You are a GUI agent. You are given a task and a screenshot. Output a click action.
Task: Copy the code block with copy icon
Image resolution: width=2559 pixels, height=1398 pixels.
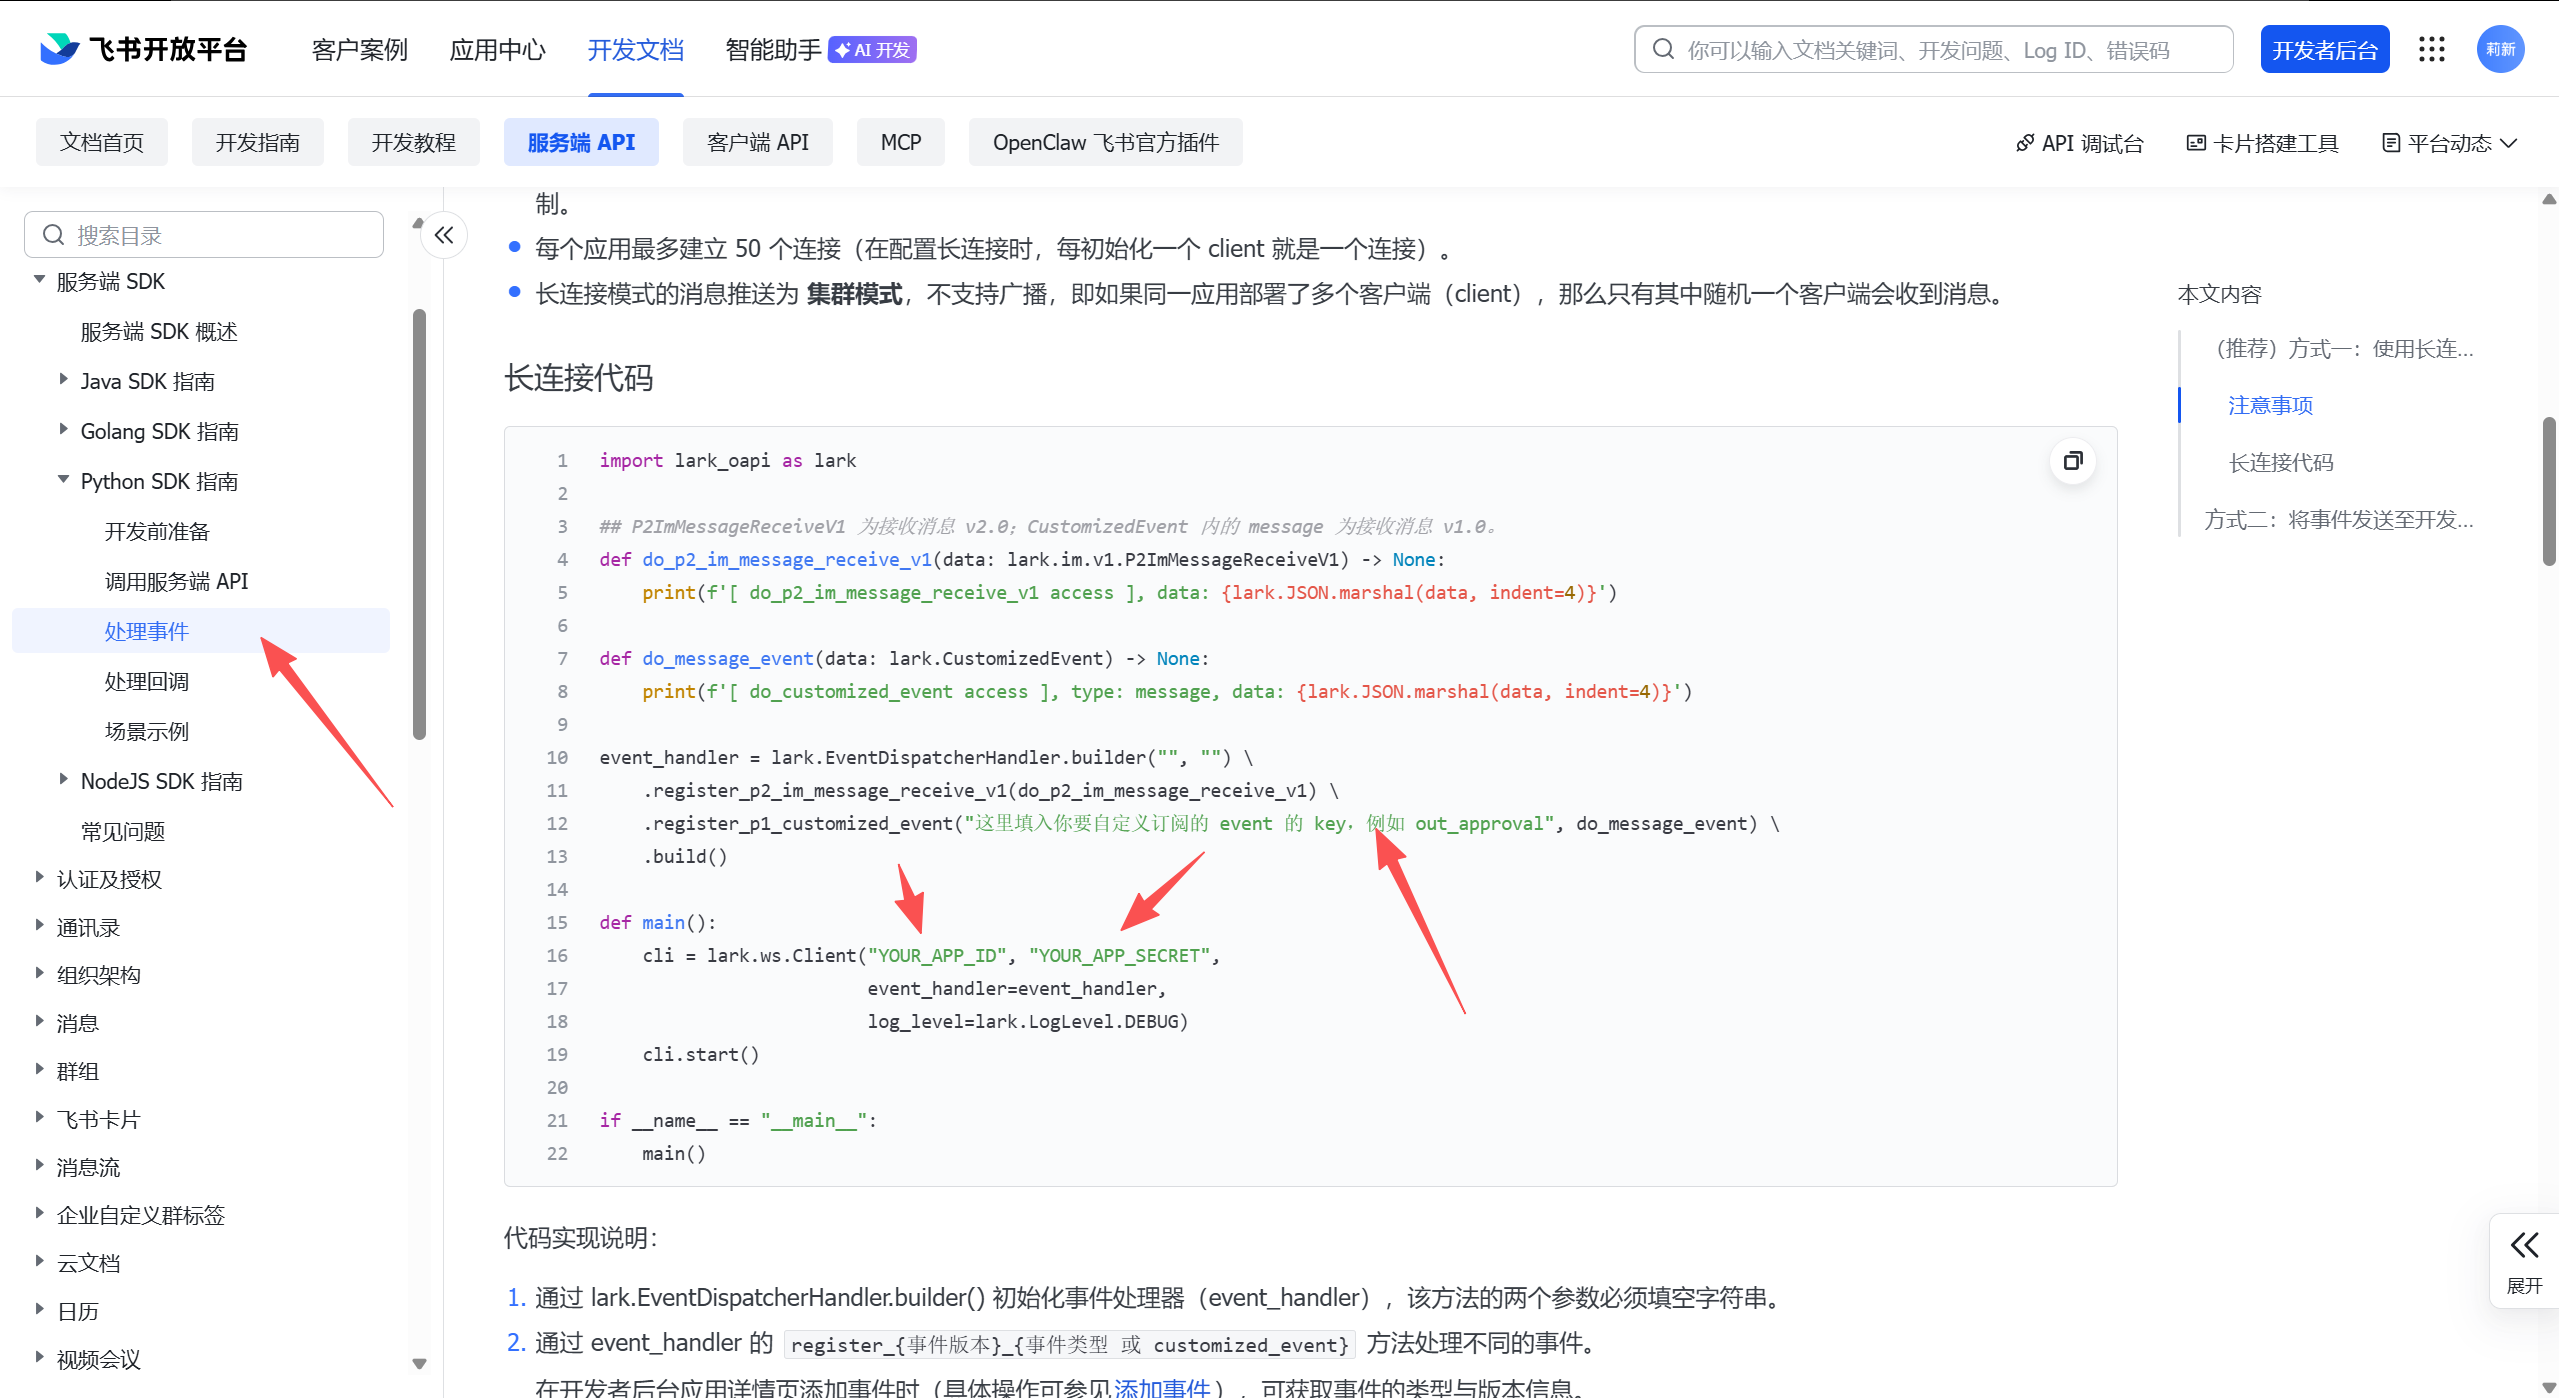pyautogui.click(x=2072, y=461)
